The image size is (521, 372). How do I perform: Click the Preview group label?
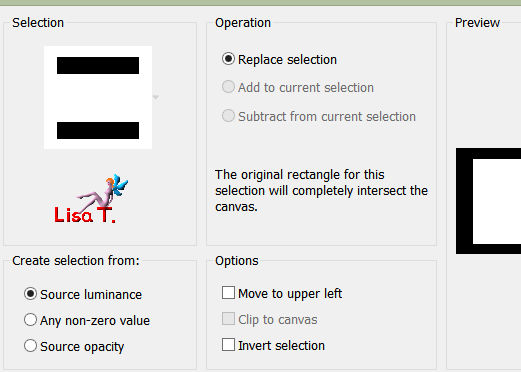pos(477,23)
